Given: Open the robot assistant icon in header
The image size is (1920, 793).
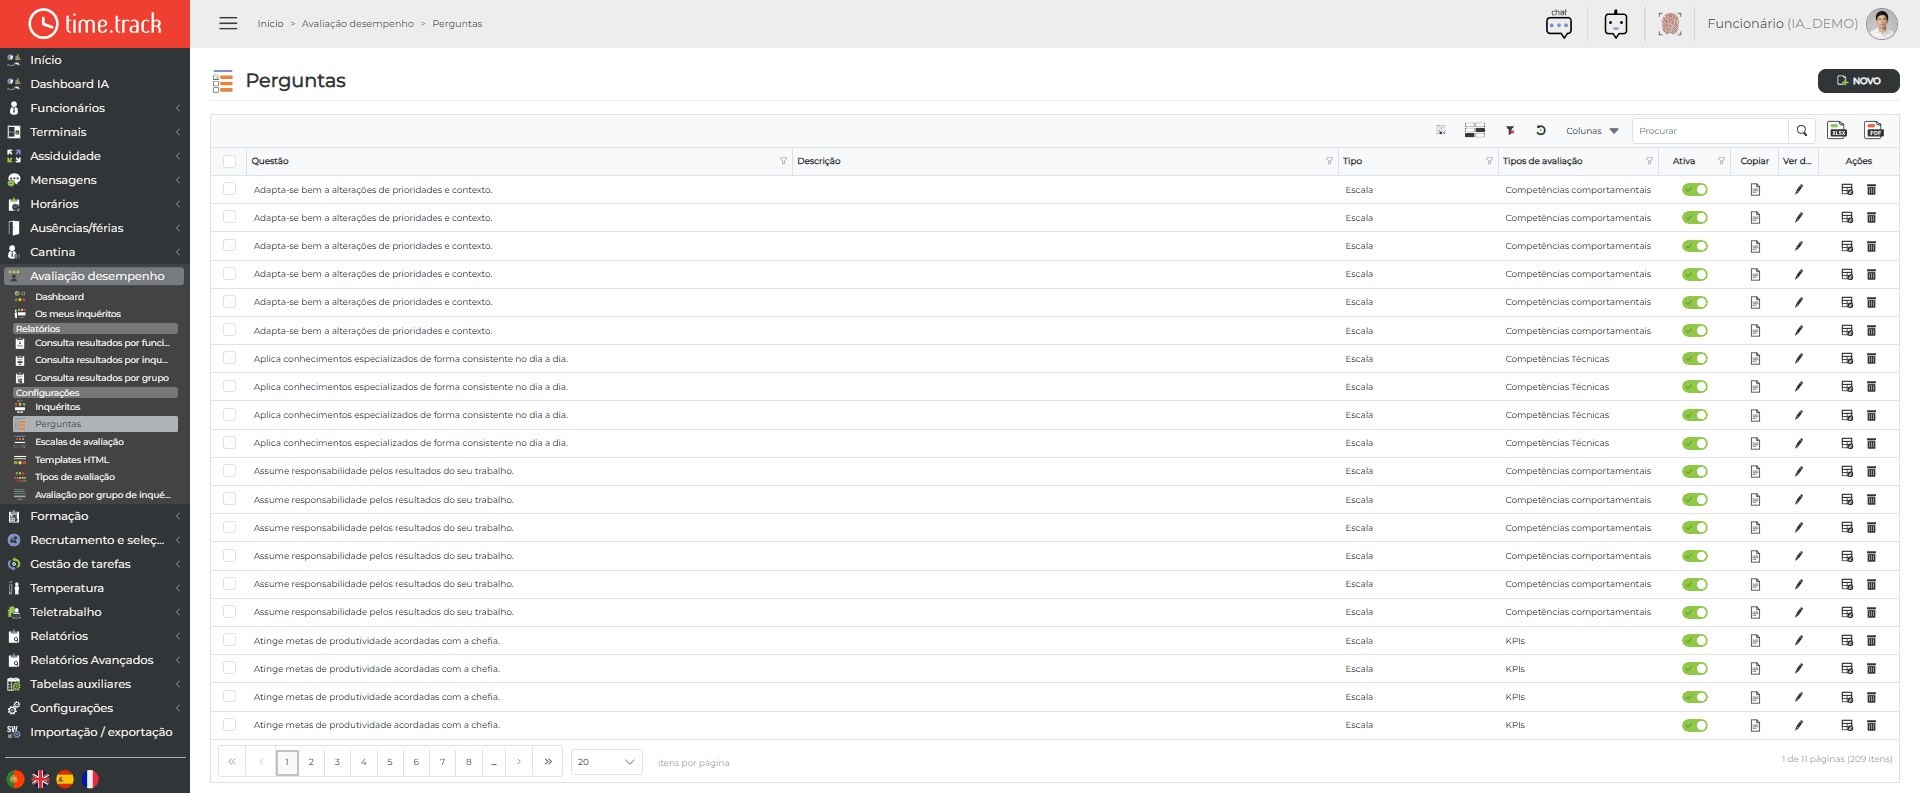Looking at the screenshot, I should tap(1616, 24).
